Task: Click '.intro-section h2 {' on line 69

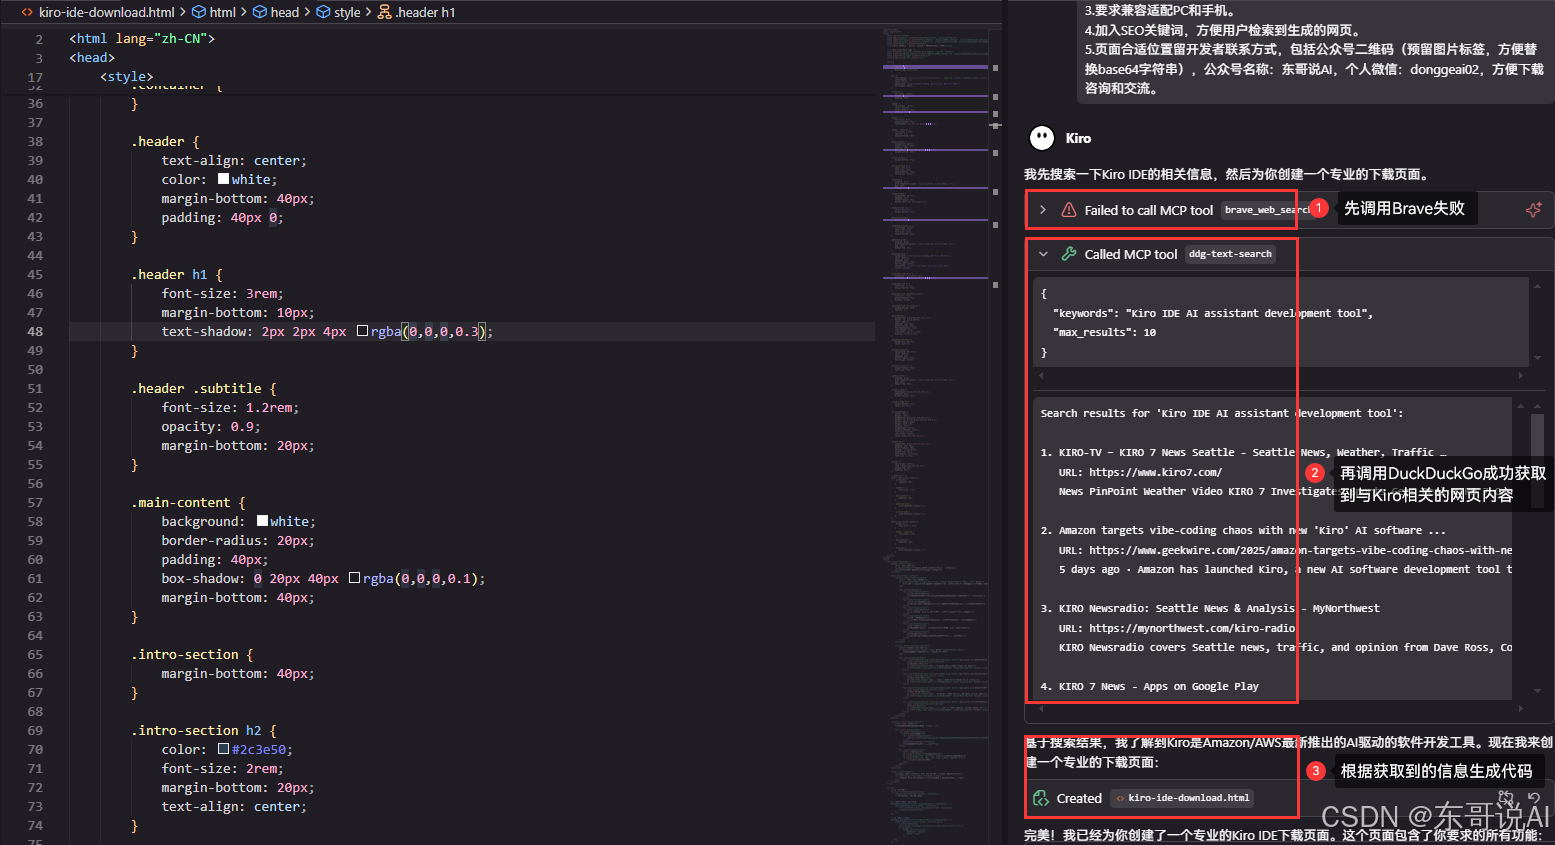Action: [204, 730]
